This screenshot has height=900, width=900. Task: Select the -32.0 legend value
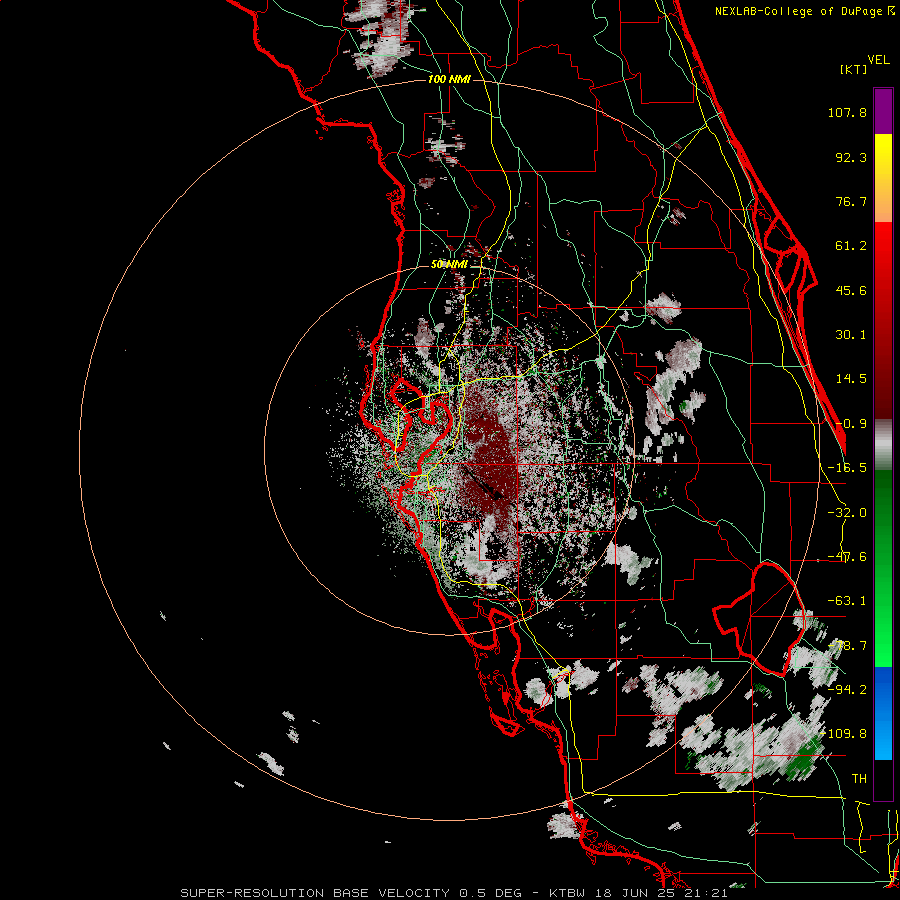(x=847, y=513)
